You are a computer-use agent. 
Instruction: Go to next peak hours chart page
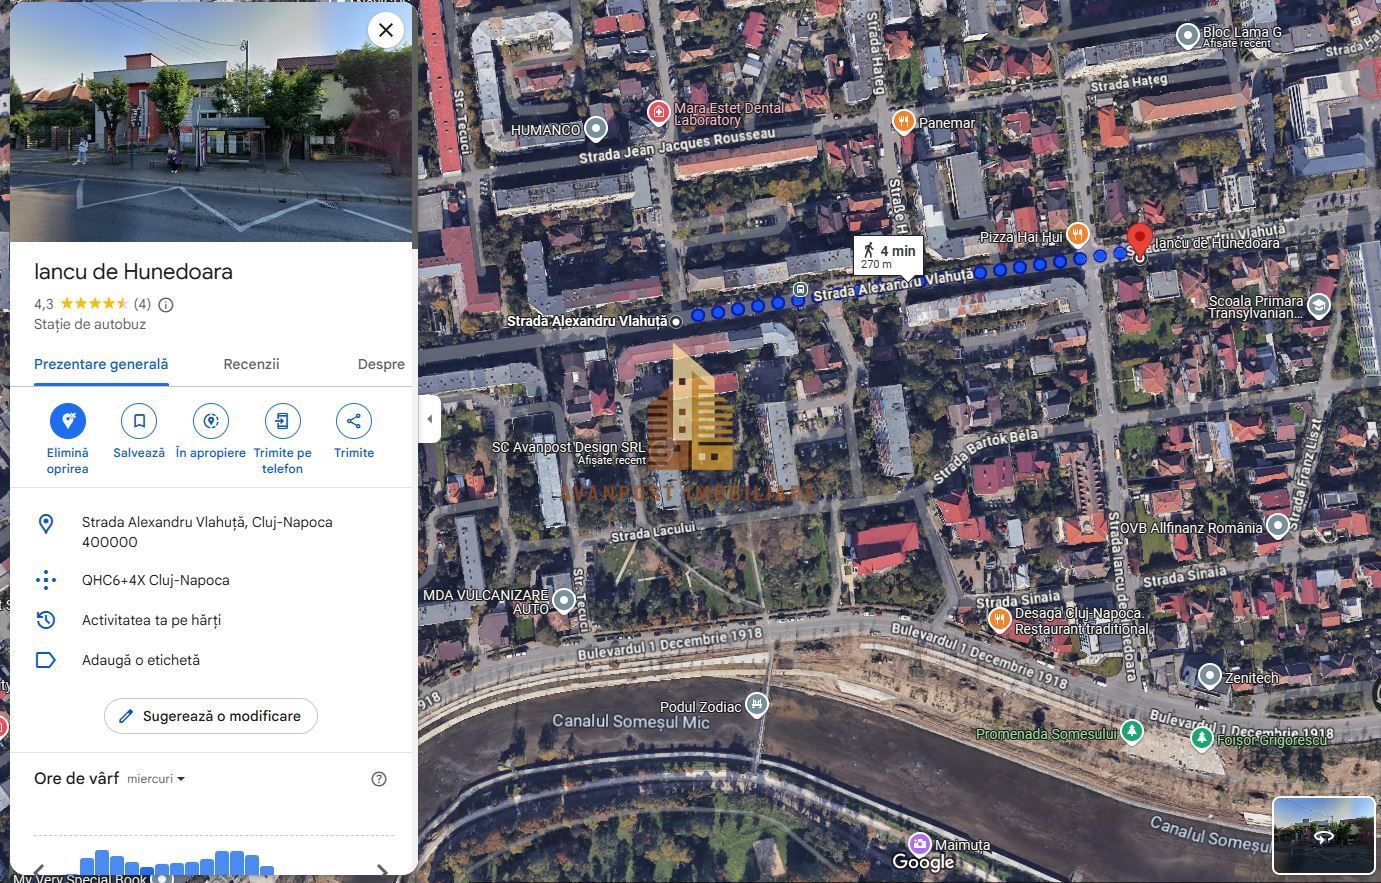pyautogui.click(x=382, y=871)
